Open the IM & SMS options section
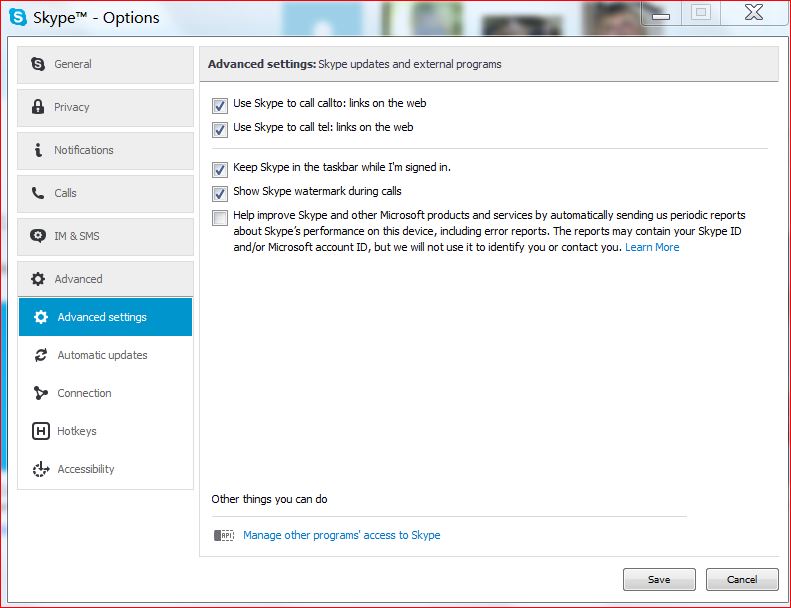This screenshot has height=608, width=791. pyautogui.click(x=105, y=236)
